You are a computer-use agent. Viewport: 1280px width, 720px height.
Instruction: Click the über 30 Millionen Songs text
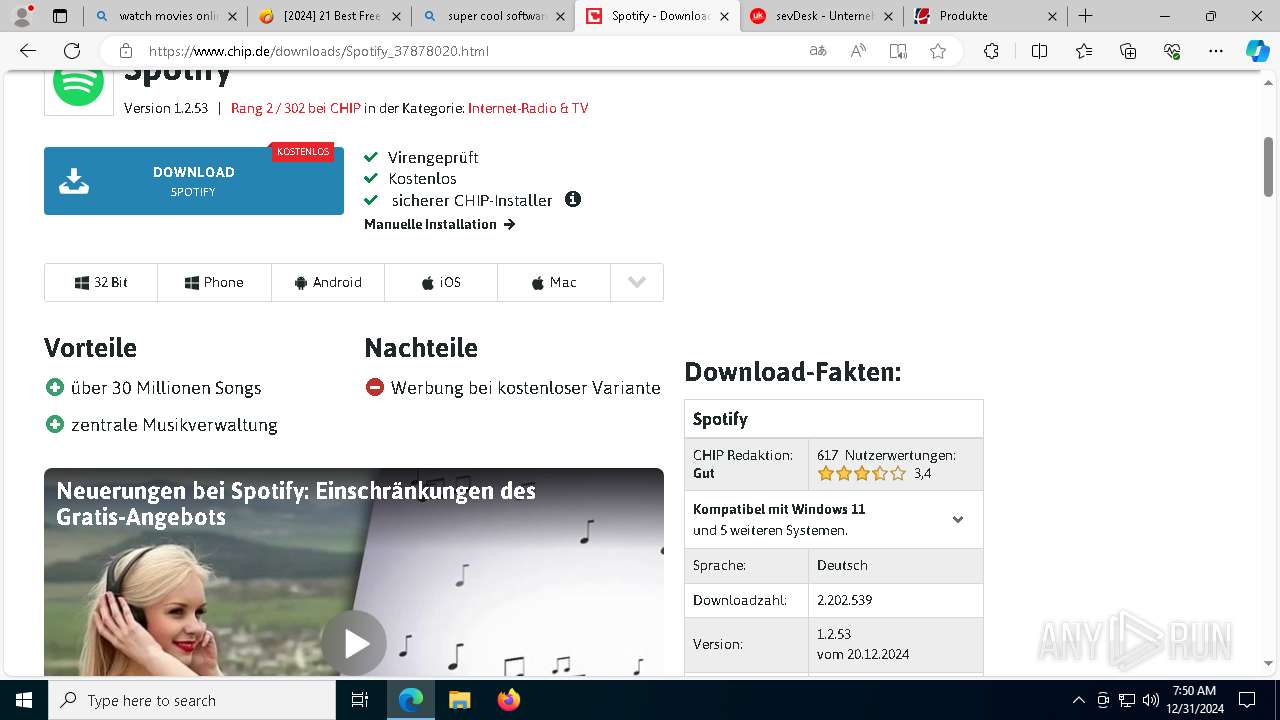click(166, 388)
